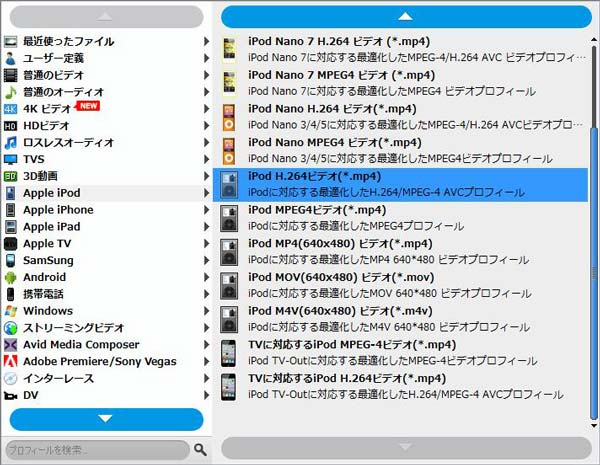Select iPod Nano MPEG4 ビデオ(*.mp4) profile
This screenshot has height=465, width=600.
tap(400, 151)
